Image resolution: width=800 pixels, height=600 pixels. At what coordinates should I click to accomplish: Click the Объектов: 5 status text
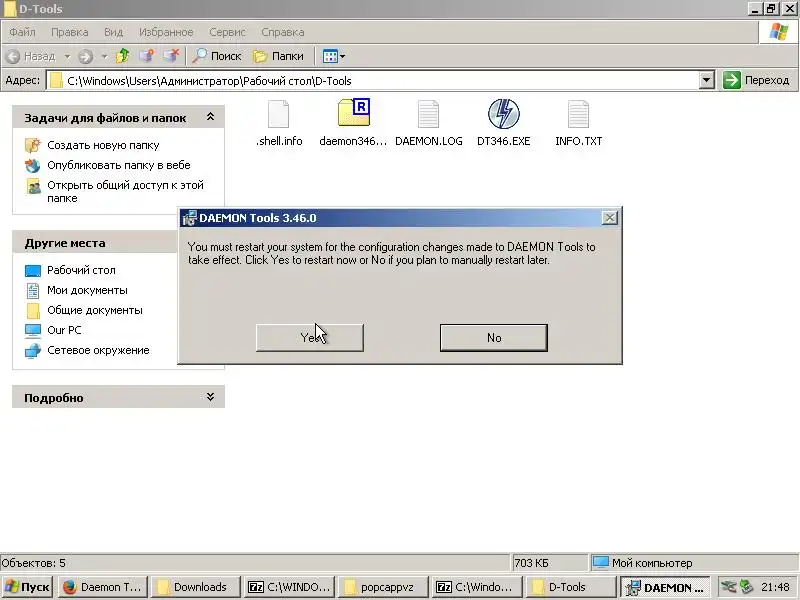pos(34,563)
